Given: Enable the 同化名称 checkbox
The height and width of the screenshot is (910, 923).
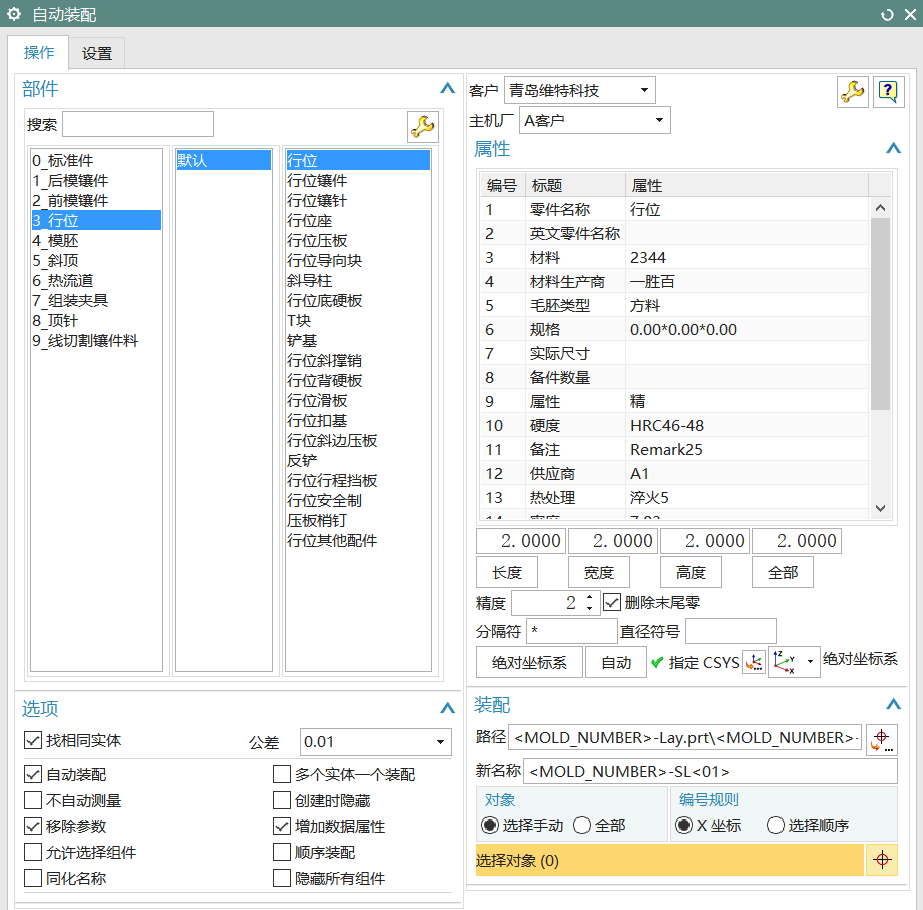Looking at the screenshot, I should [x=33, y=878].
